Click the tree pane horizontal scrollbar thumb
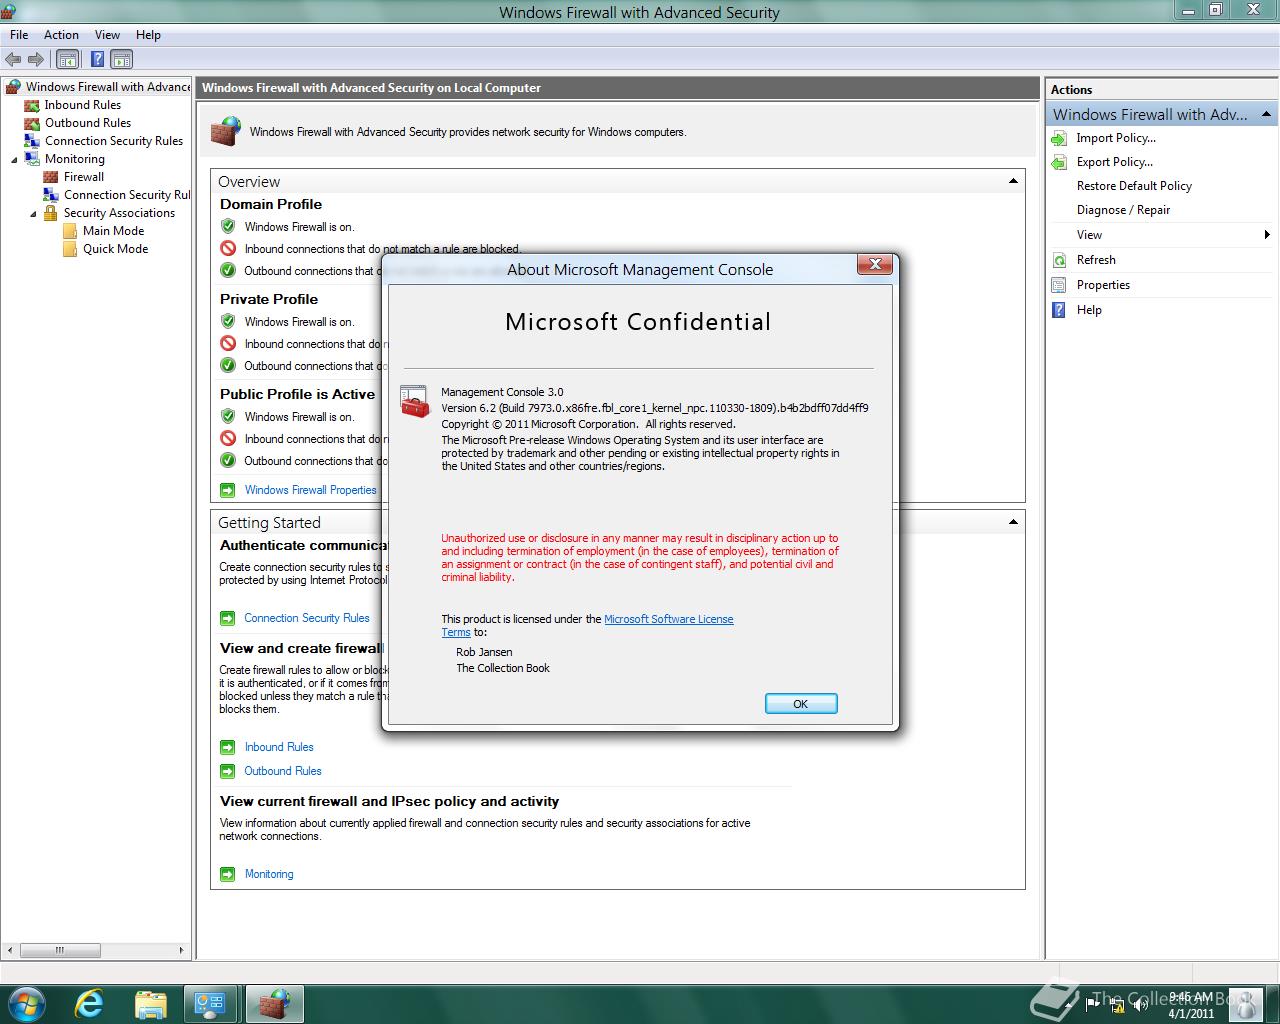 click(x=59, y=950)
